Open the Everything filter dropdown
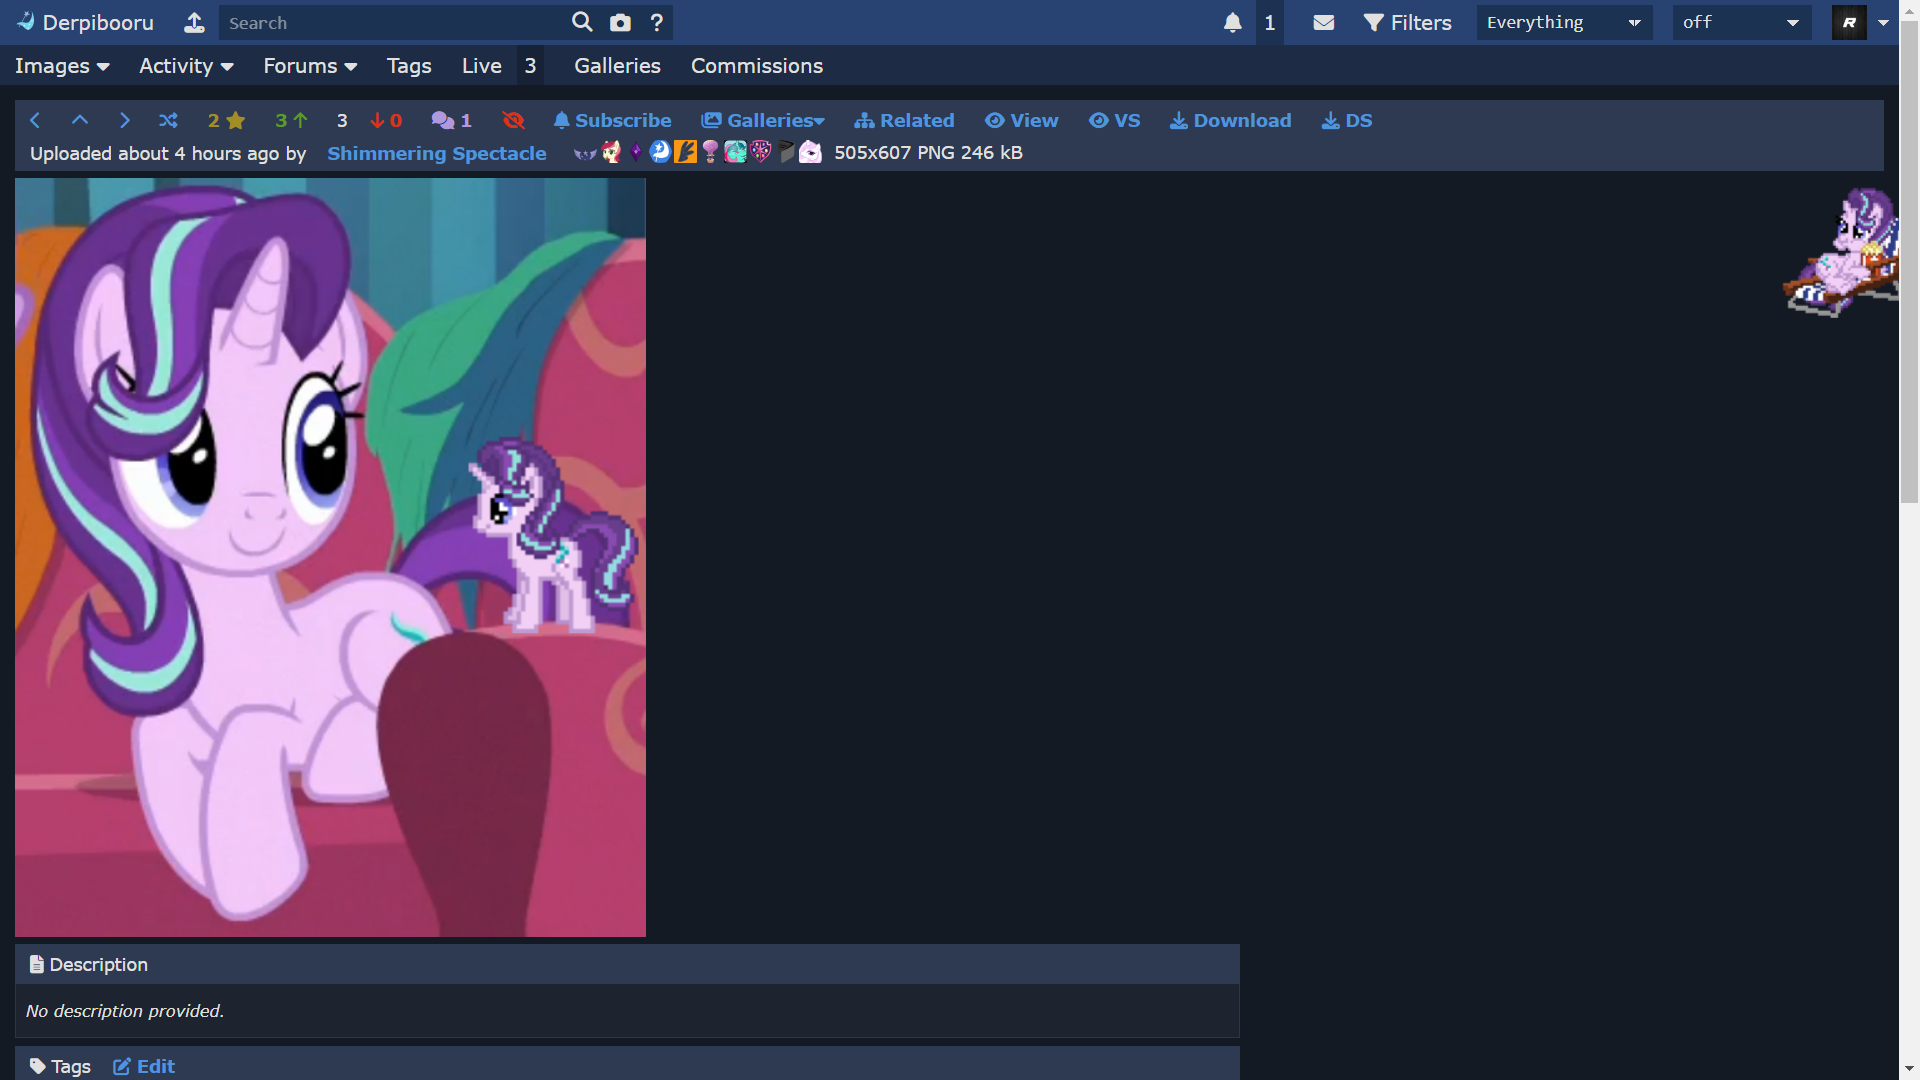Viewport: 1920px width, 1080px height. pyautogui.click(x=1563, y=22)
